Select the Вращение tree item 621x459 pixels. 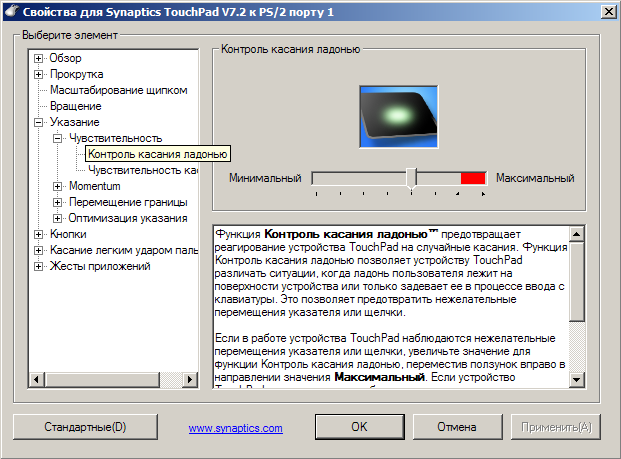click(x=76, y=106)
